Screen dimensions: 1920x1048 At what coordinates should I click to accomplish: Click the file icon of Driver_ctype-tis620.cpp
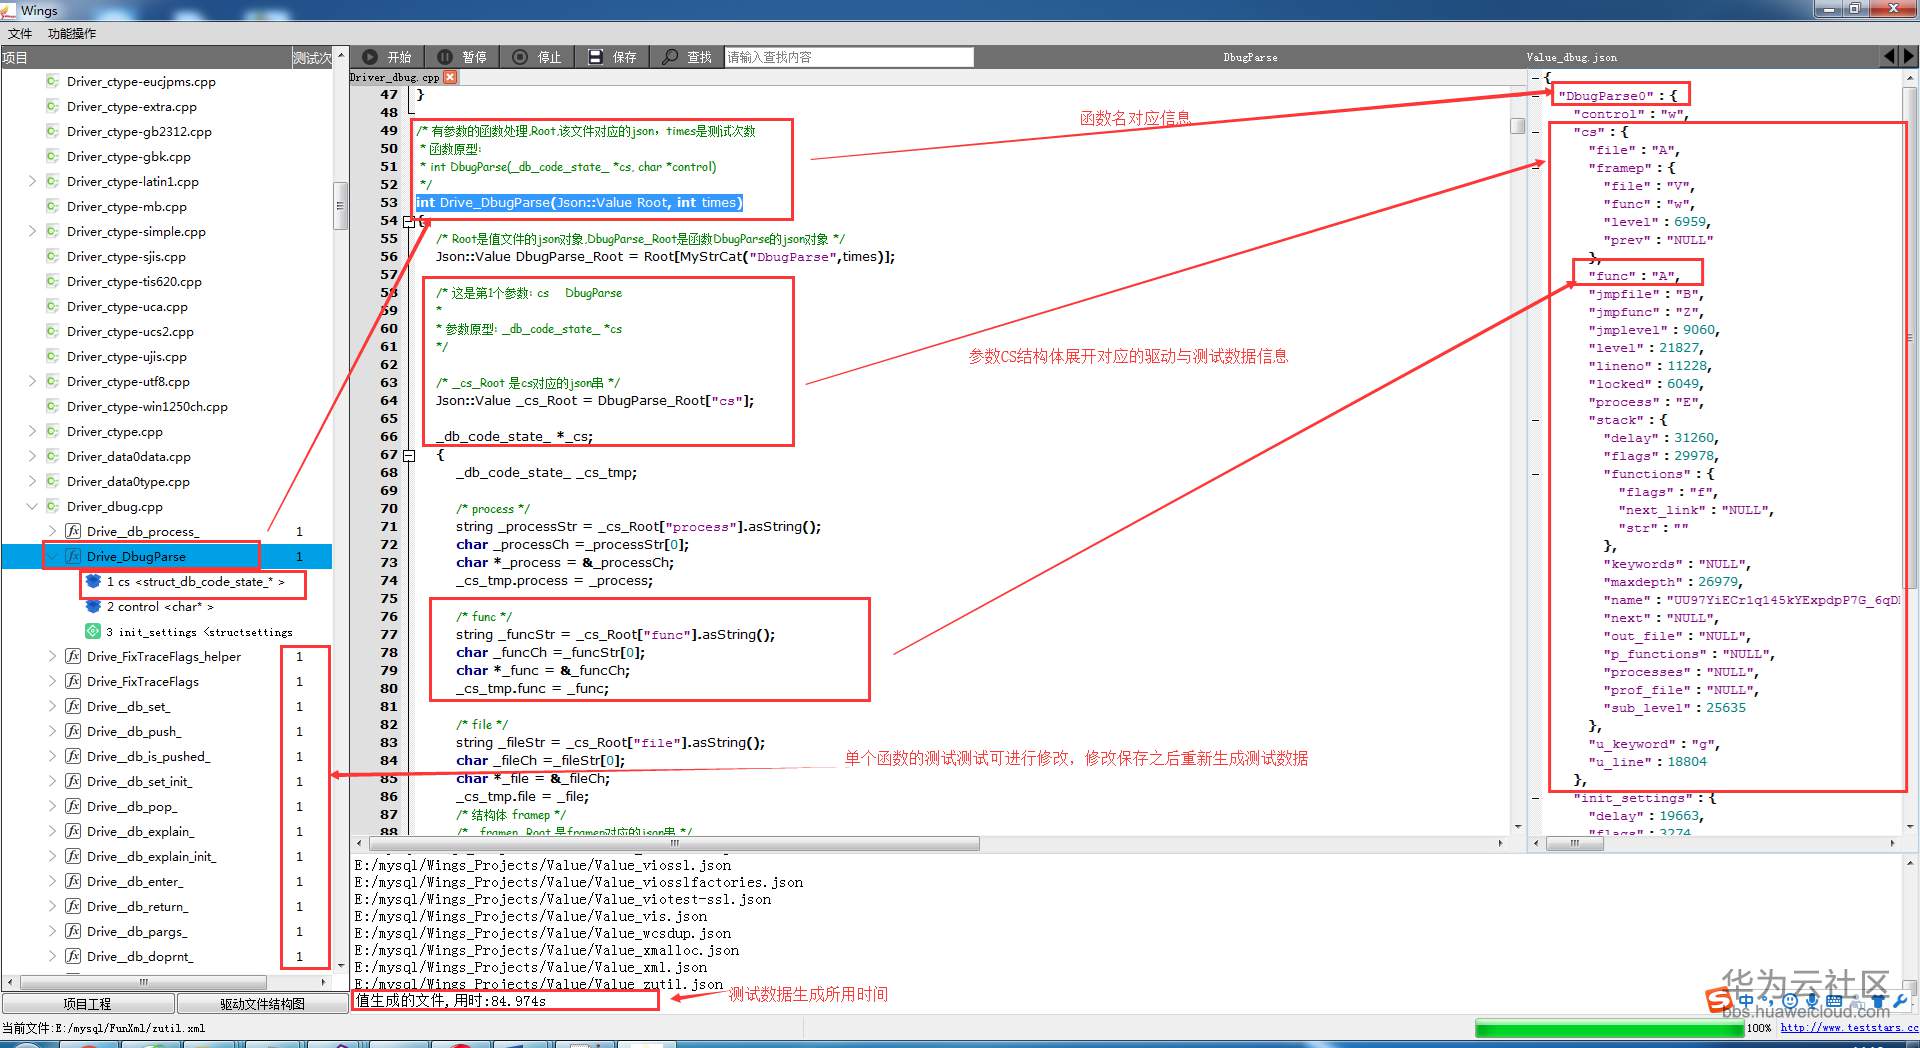coord(52,281)
